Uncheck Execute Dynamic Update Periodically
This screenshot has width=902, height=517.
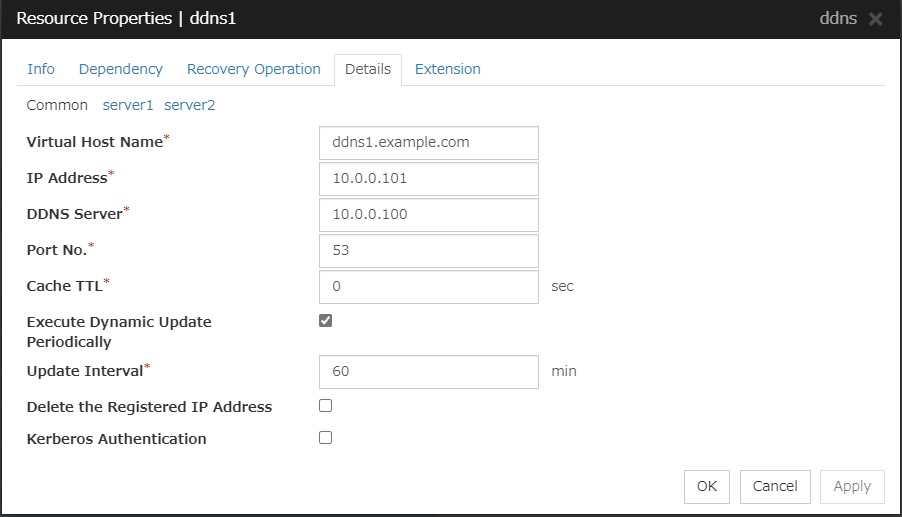(325, 321)
